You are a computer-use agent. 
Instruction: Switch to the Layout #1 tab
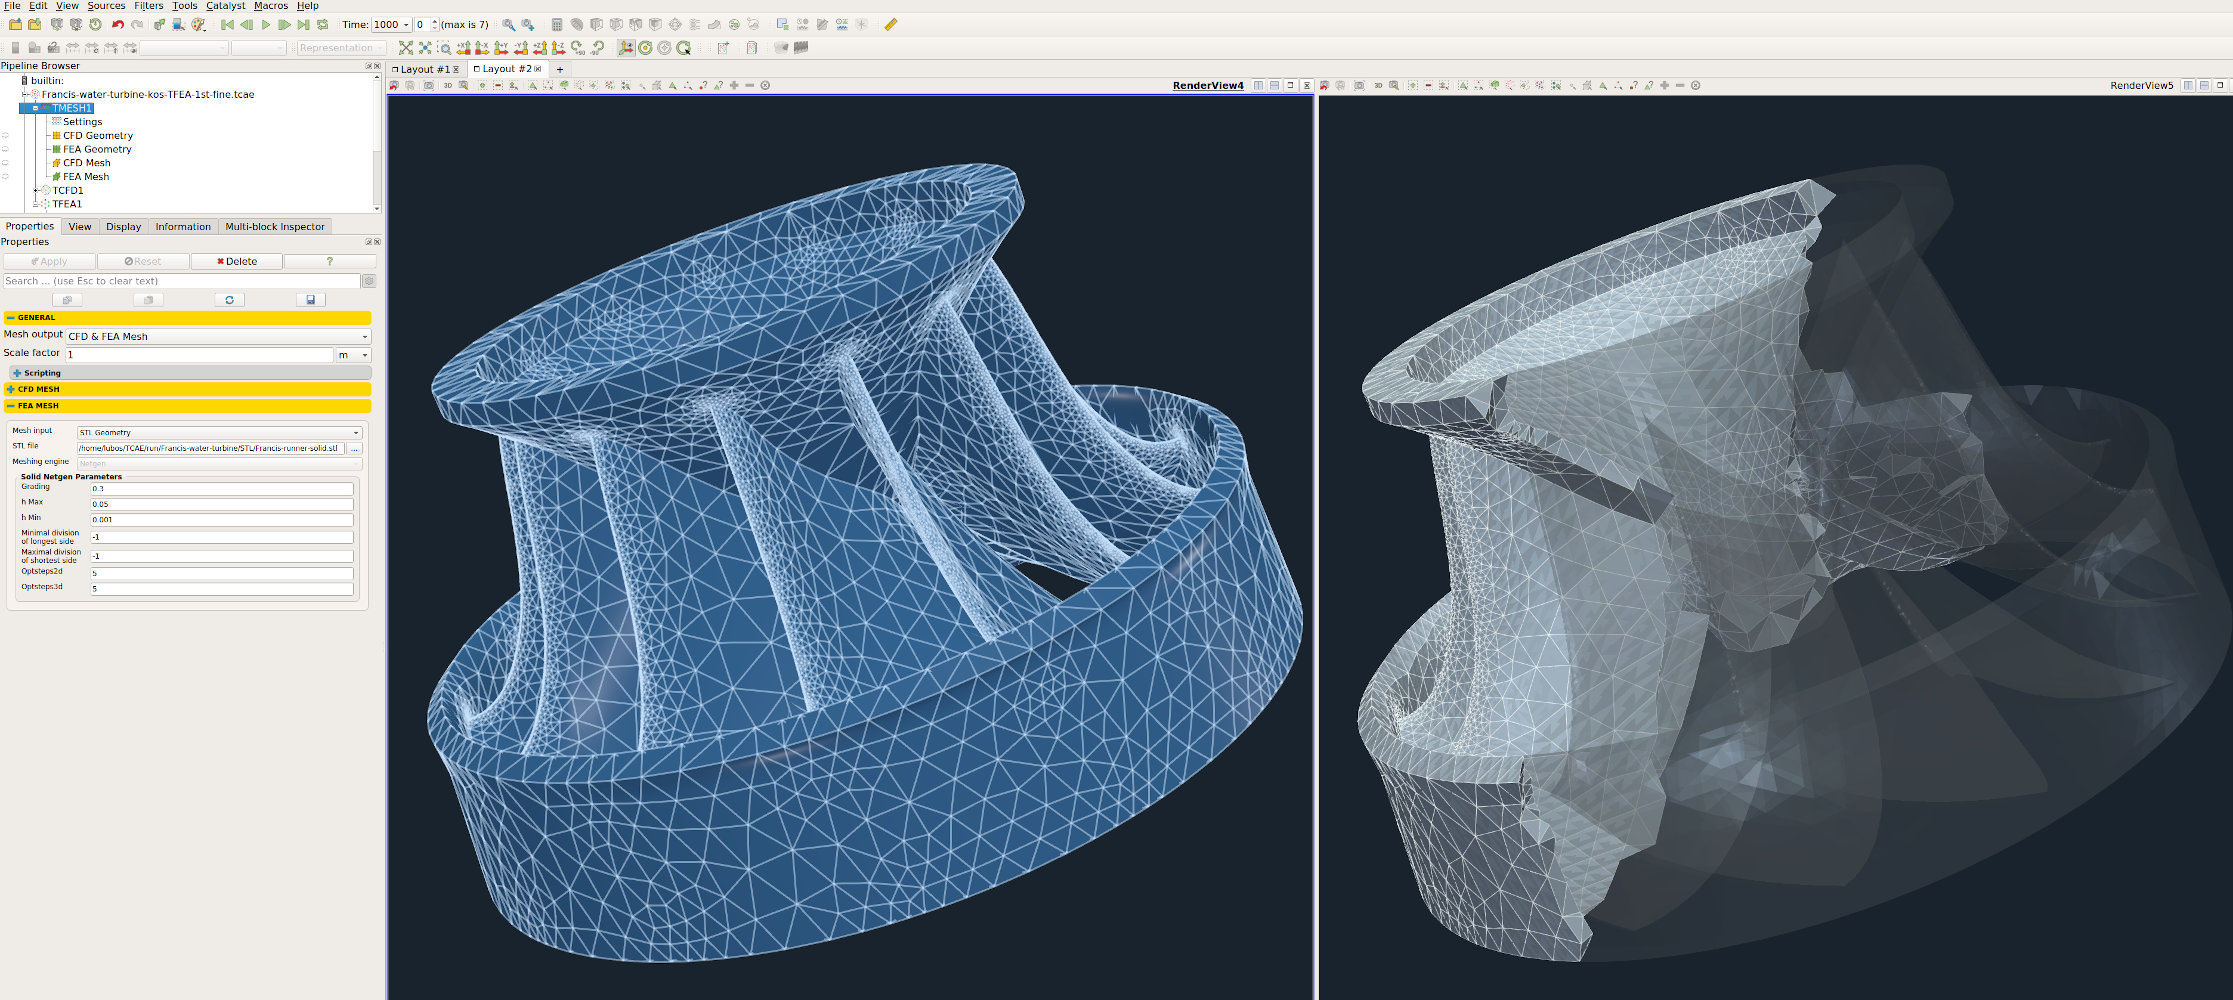tap(424, 70)
